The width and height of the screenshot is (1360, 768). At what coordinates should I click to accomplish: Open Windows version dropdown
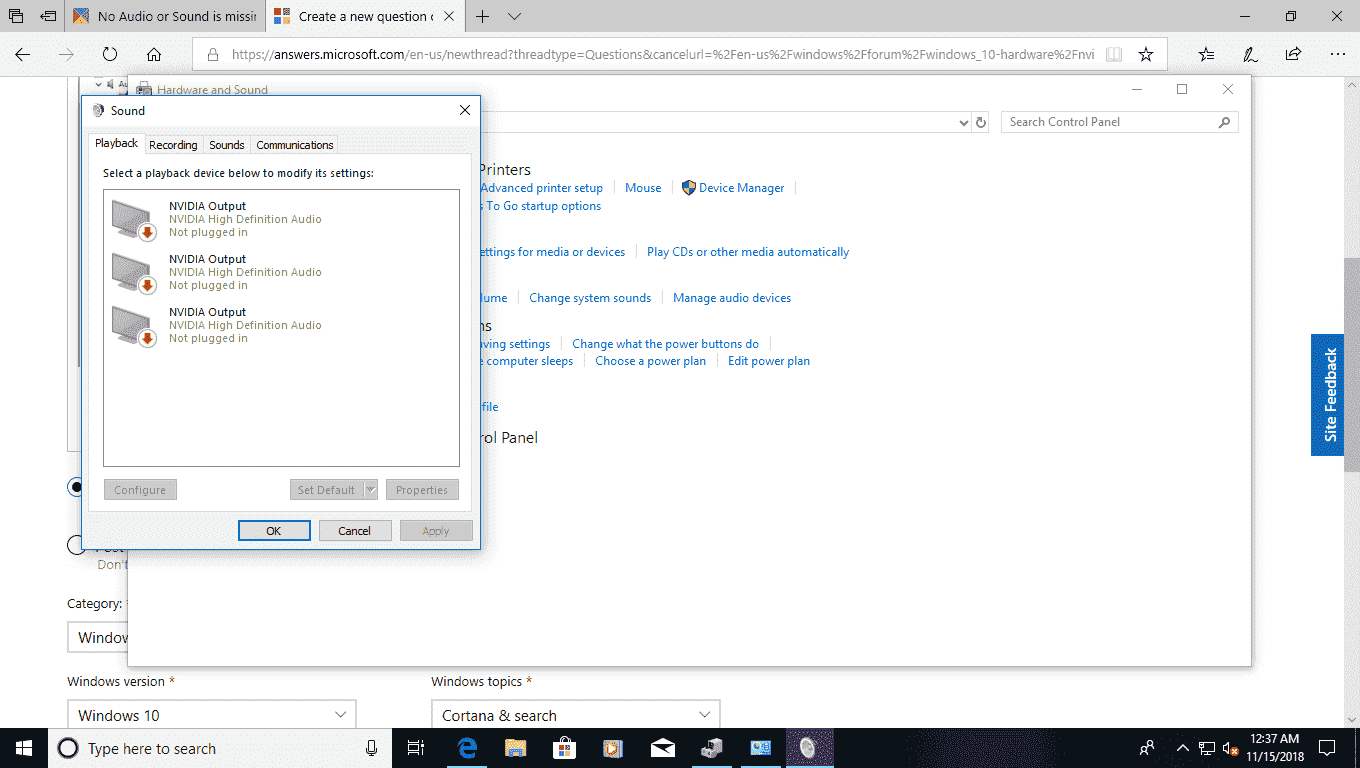[x=212, y=715]
